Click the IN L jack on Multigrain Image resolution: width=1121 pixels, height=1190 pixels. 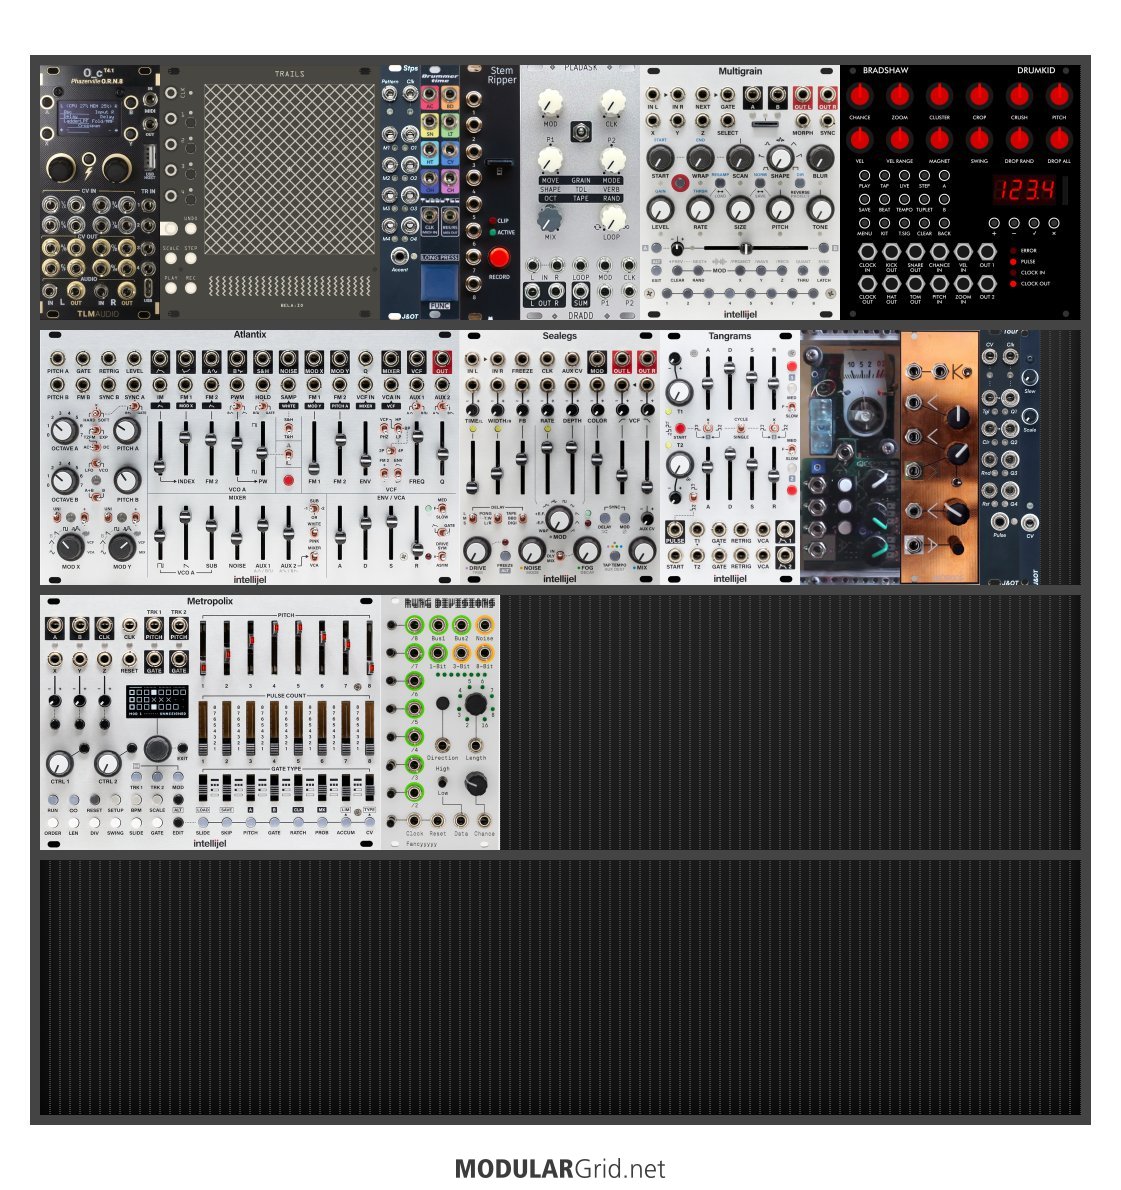[x=652, y=95]
